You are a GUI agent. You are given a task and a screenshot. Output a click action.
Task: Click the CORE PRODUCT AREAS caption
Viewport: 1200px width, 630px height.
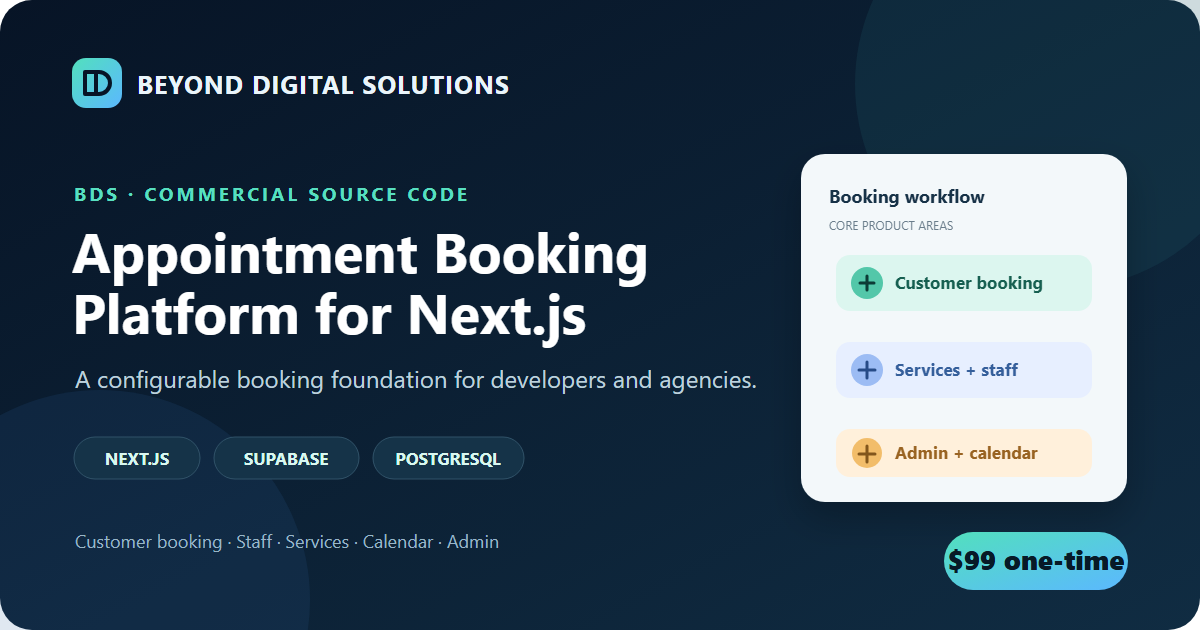click(891, 226)
